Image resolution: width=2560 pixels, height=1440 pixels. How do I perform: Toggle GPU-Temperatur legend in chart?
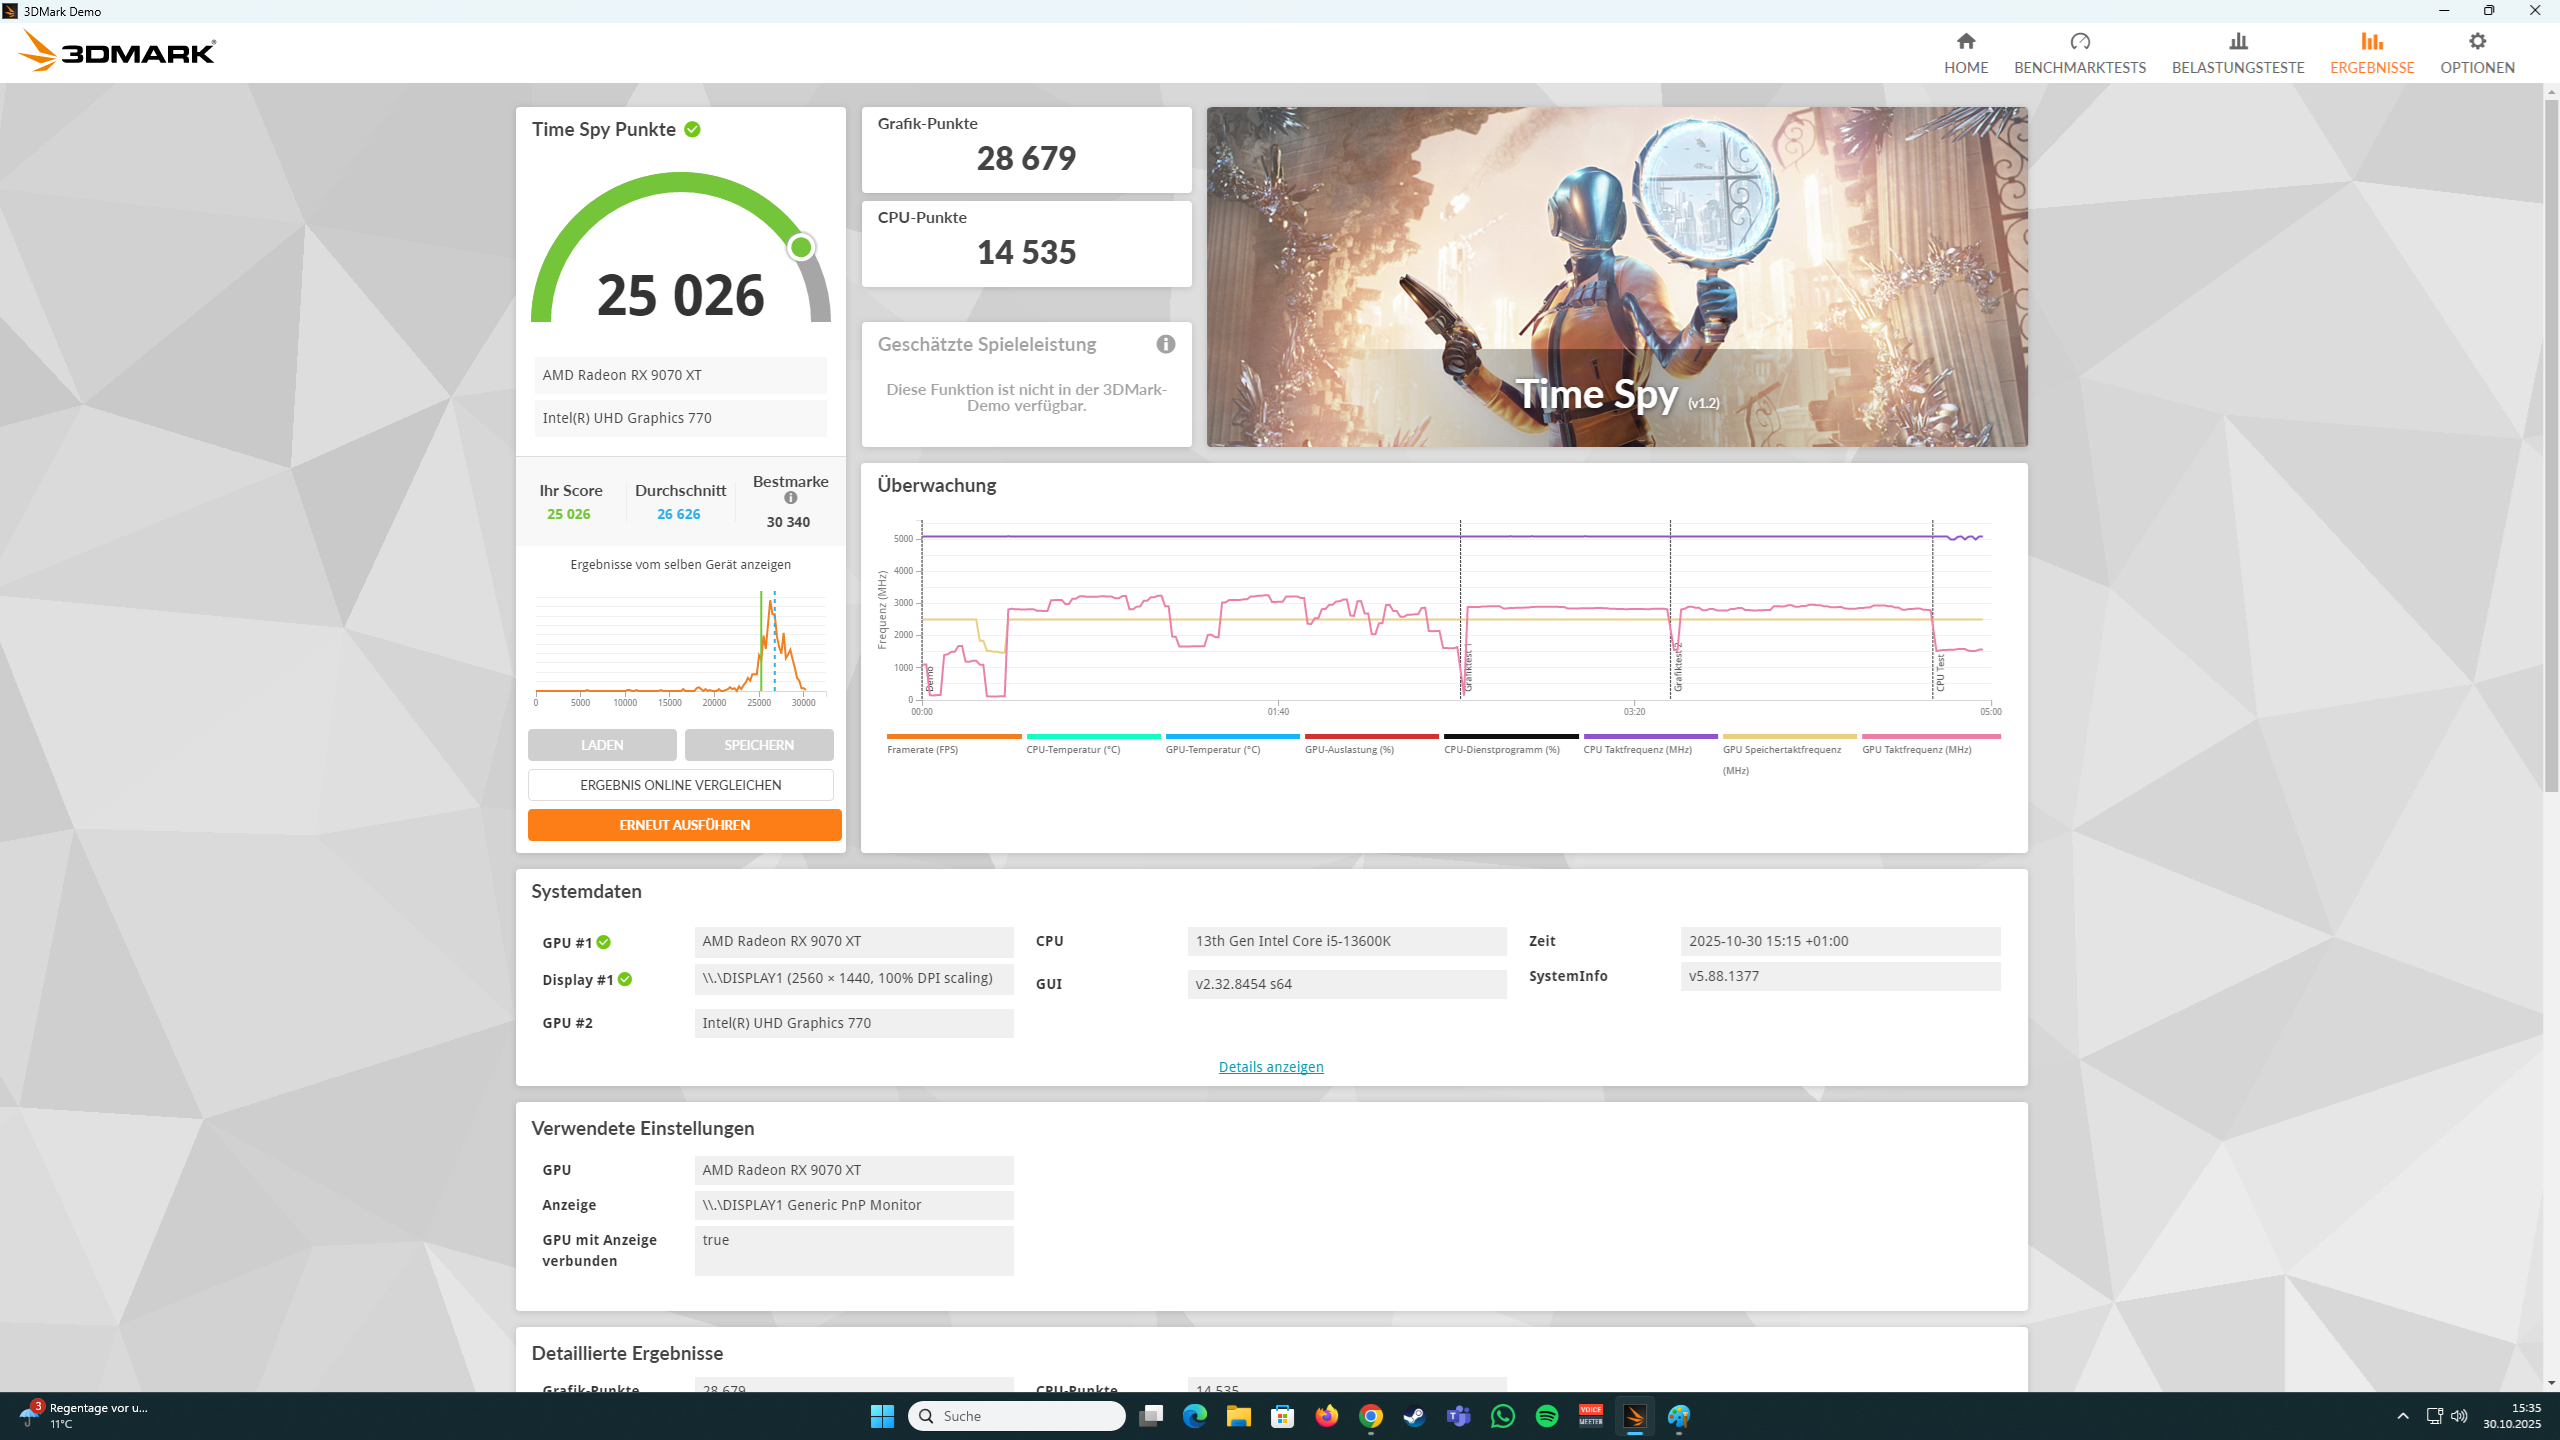[x=1212, y=750]
